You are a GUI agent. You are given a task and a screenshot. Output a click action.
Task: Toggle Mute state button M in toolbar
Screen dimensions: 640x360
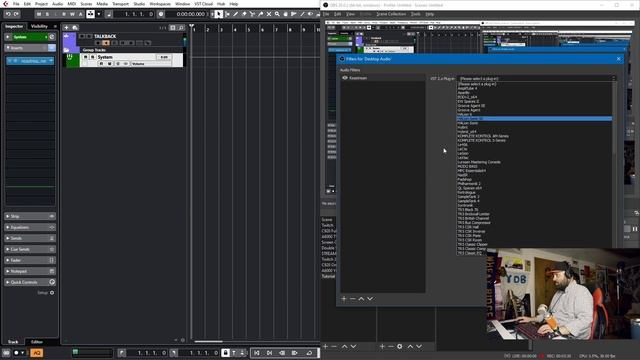pyautogui.click(x=39, y=14)
